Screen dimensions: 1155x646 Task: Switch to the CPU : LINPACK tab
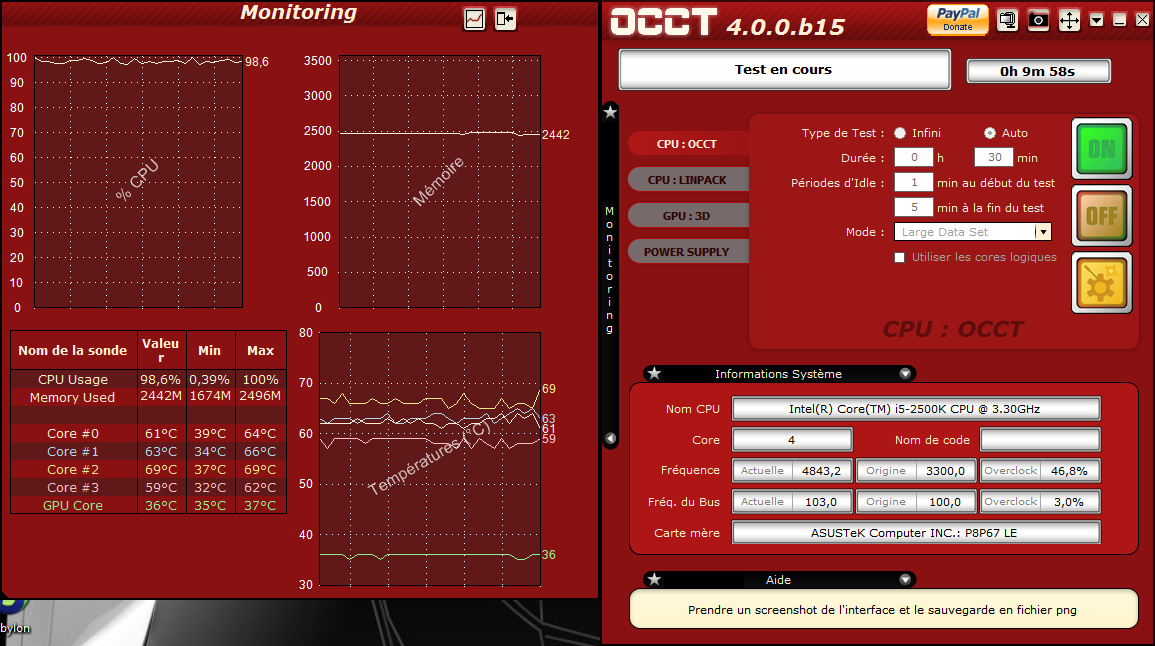pyautogui.click(x=687, y=180)
